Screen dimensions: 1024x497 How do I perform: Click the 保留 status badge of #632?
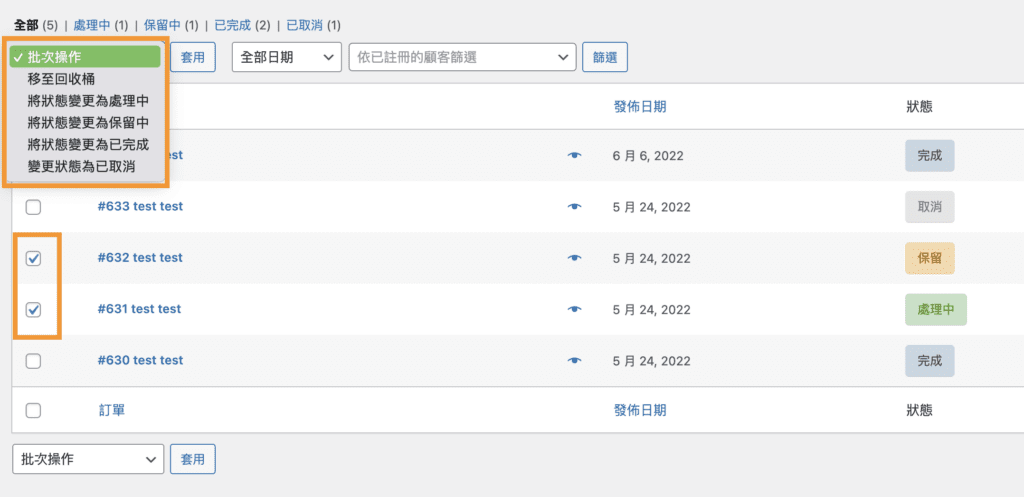[x=929, y=258]
